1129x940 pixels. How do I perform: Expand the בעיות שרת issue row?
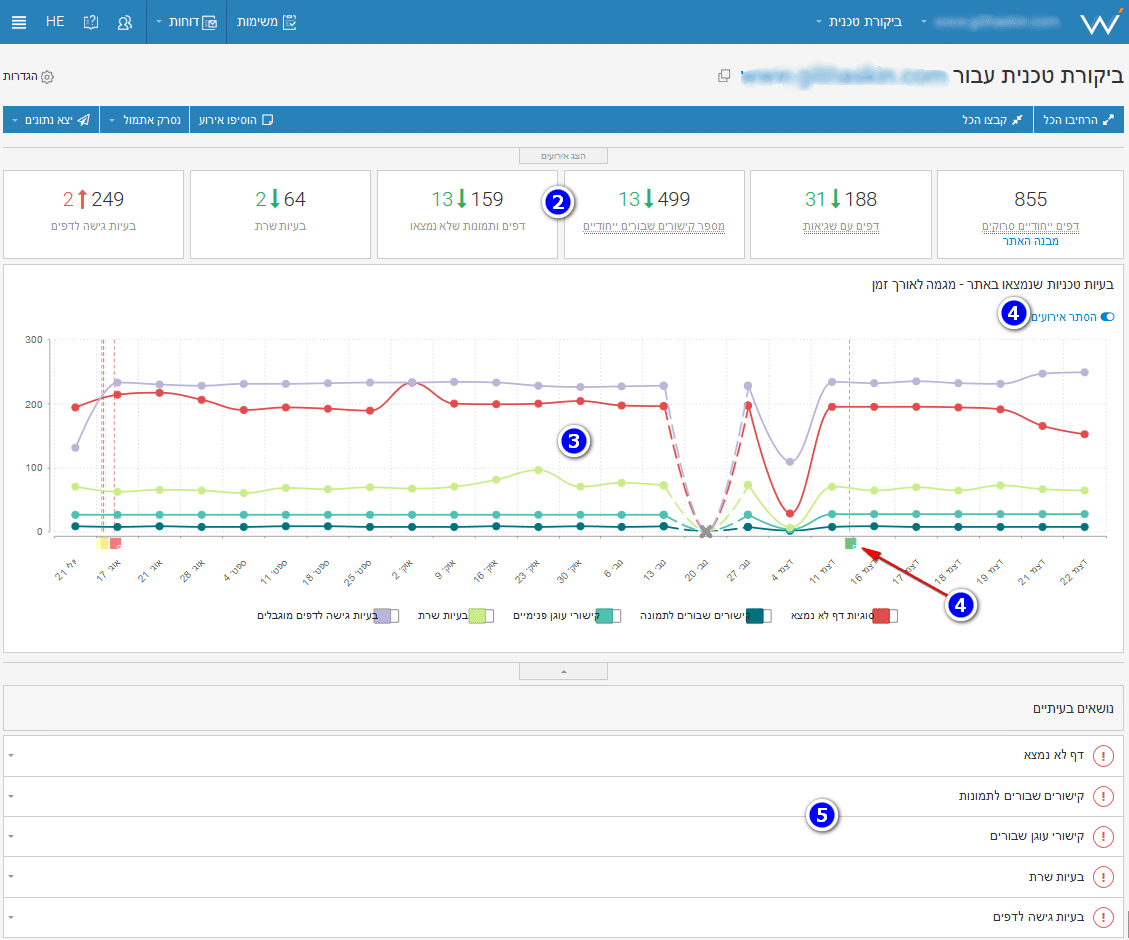(x=563, y=877)
